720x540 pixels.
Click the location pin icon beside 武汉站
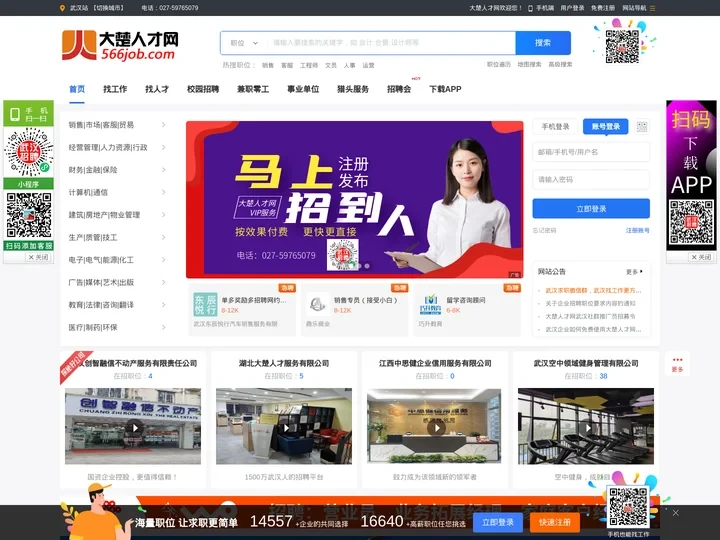click(x=62, y=8)
